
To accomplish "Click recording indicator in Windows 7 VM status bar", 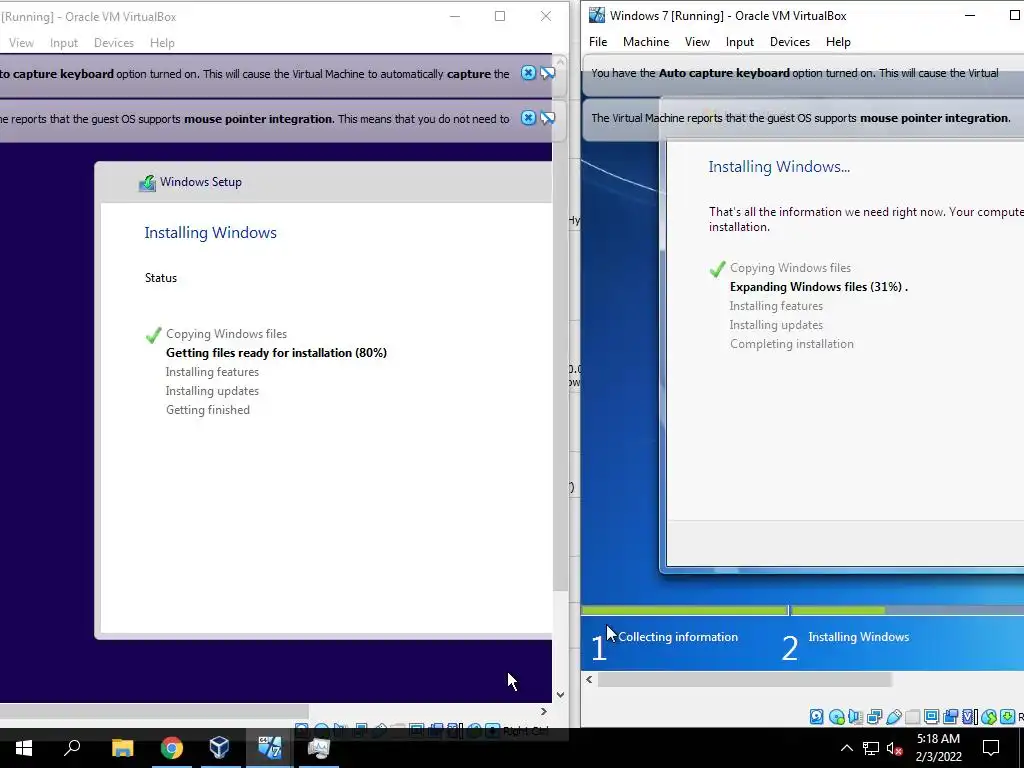I will tap(950, 717).
